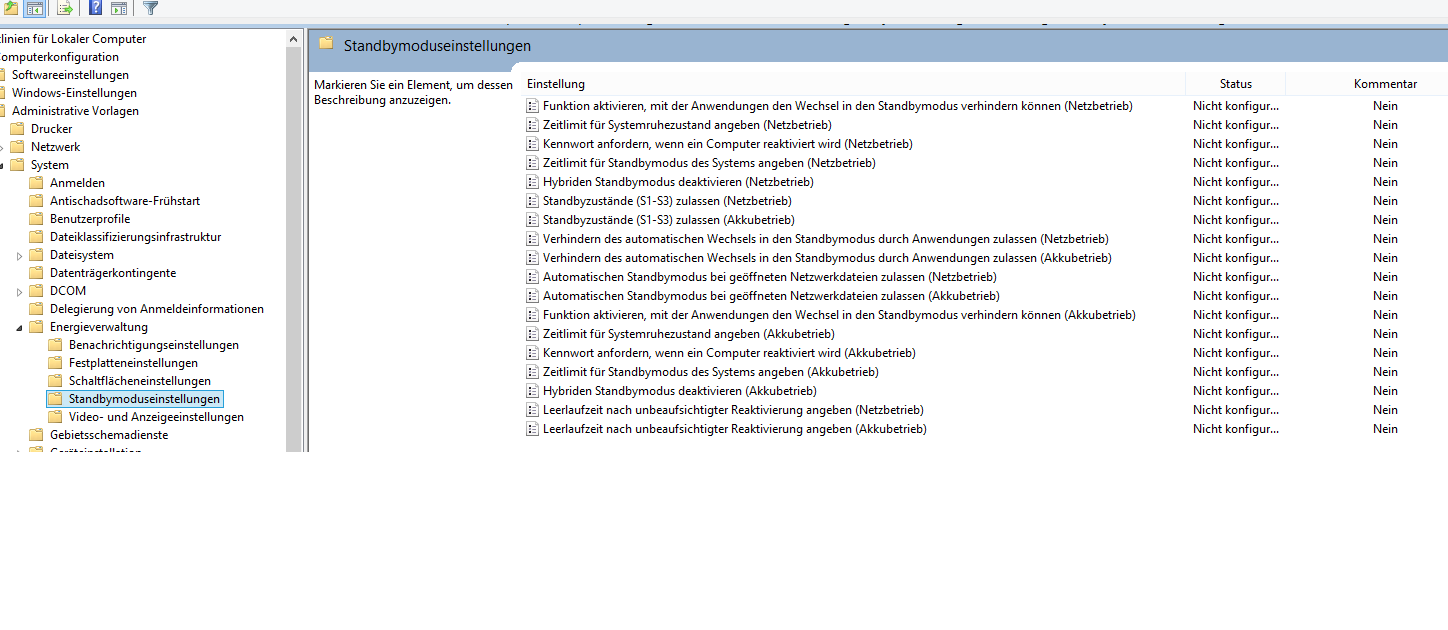Click the folder icon in Standbymoduseinstellungen header
Screen dimensions: 1448x630
326,43
